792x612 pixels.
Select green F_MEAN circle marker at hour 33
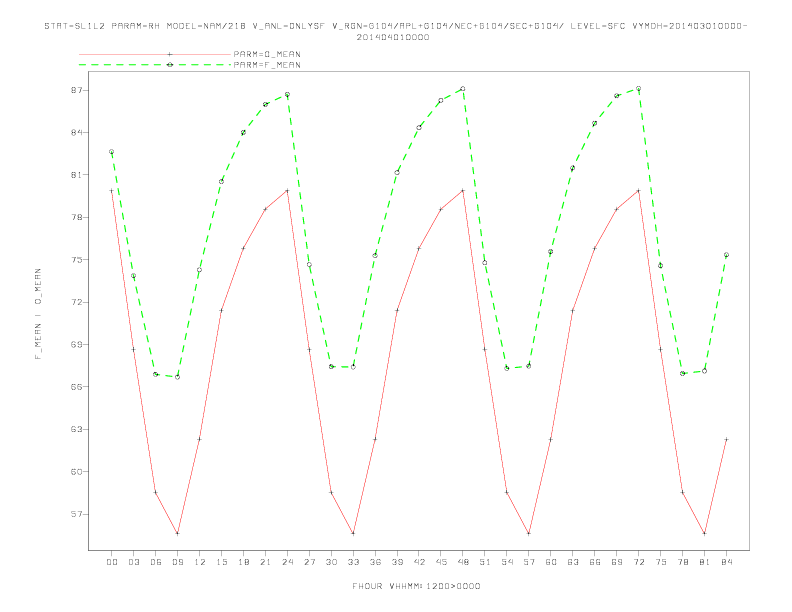(x=353, y=367)
